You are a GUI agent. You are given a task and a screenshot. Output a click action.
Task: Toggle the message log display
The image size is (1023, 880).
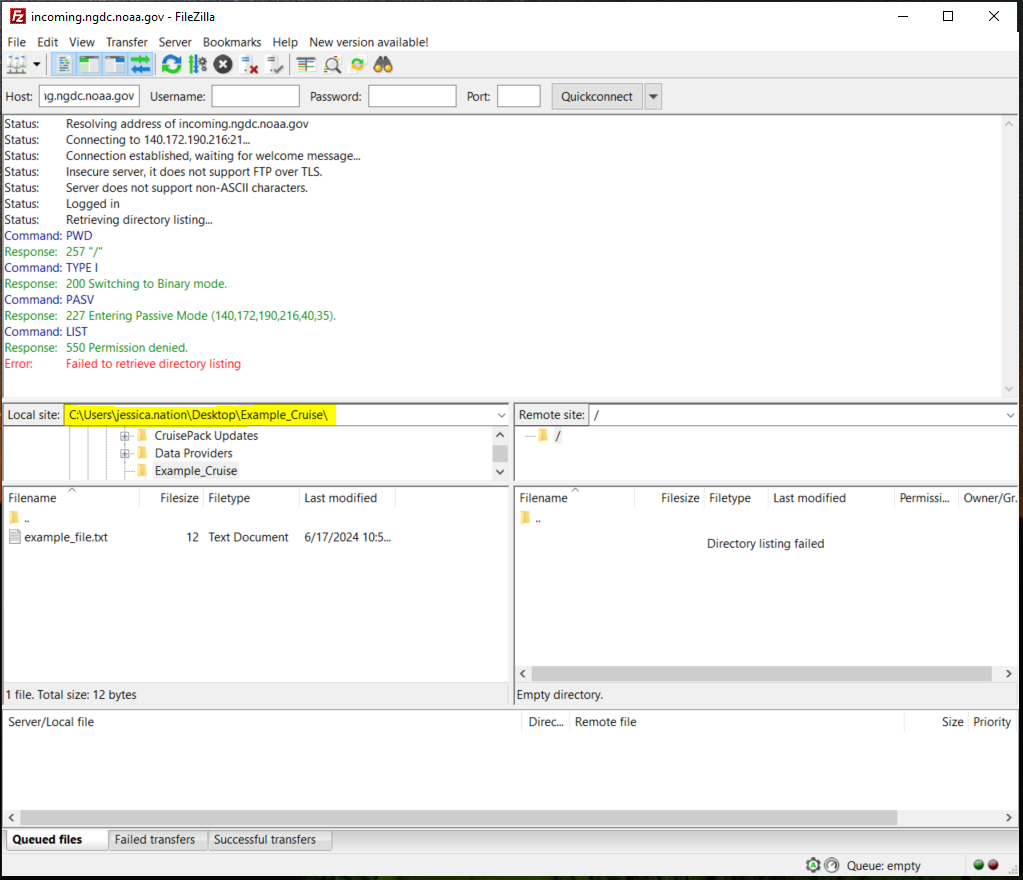[x=63, y=65]
